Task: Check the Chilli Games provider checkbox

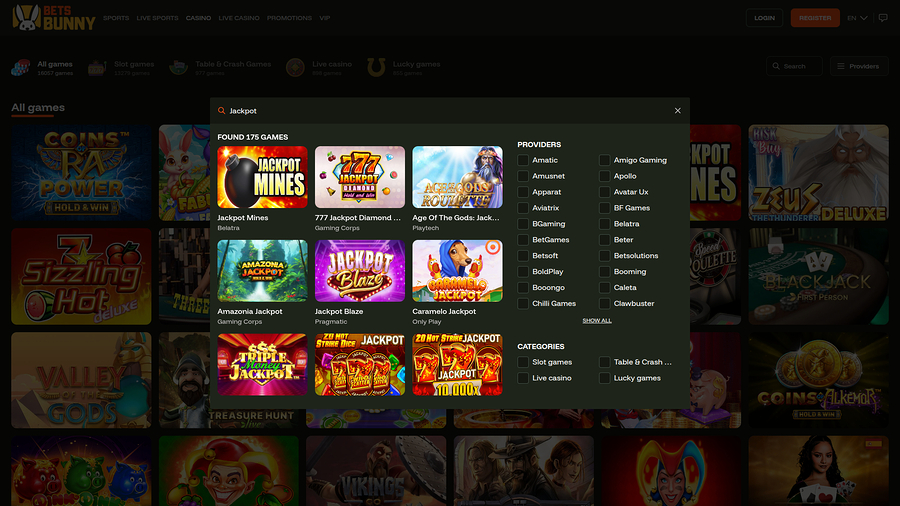Action: coord(523,303)
